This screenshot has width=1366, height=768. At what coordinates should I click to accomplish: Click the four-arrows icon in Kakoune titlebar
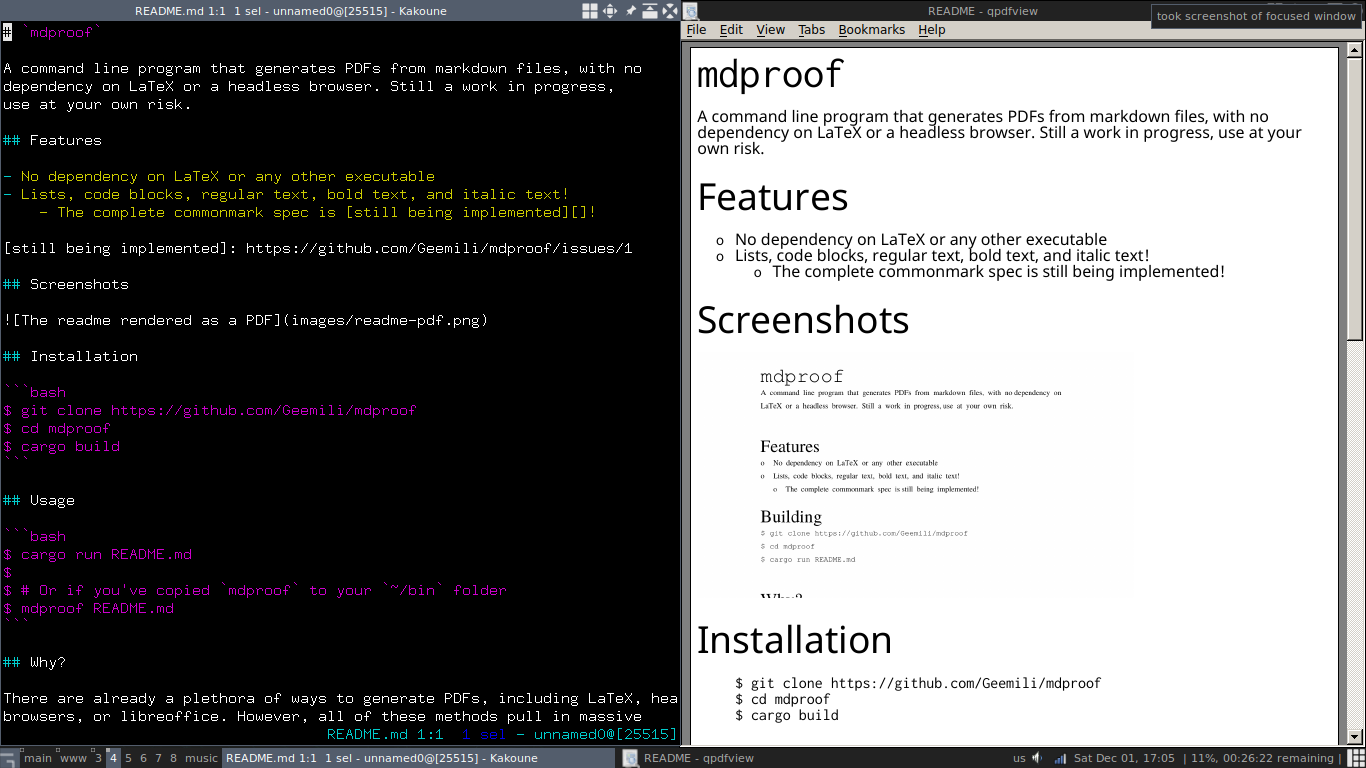pyautogui.click(x=670, y=11)
